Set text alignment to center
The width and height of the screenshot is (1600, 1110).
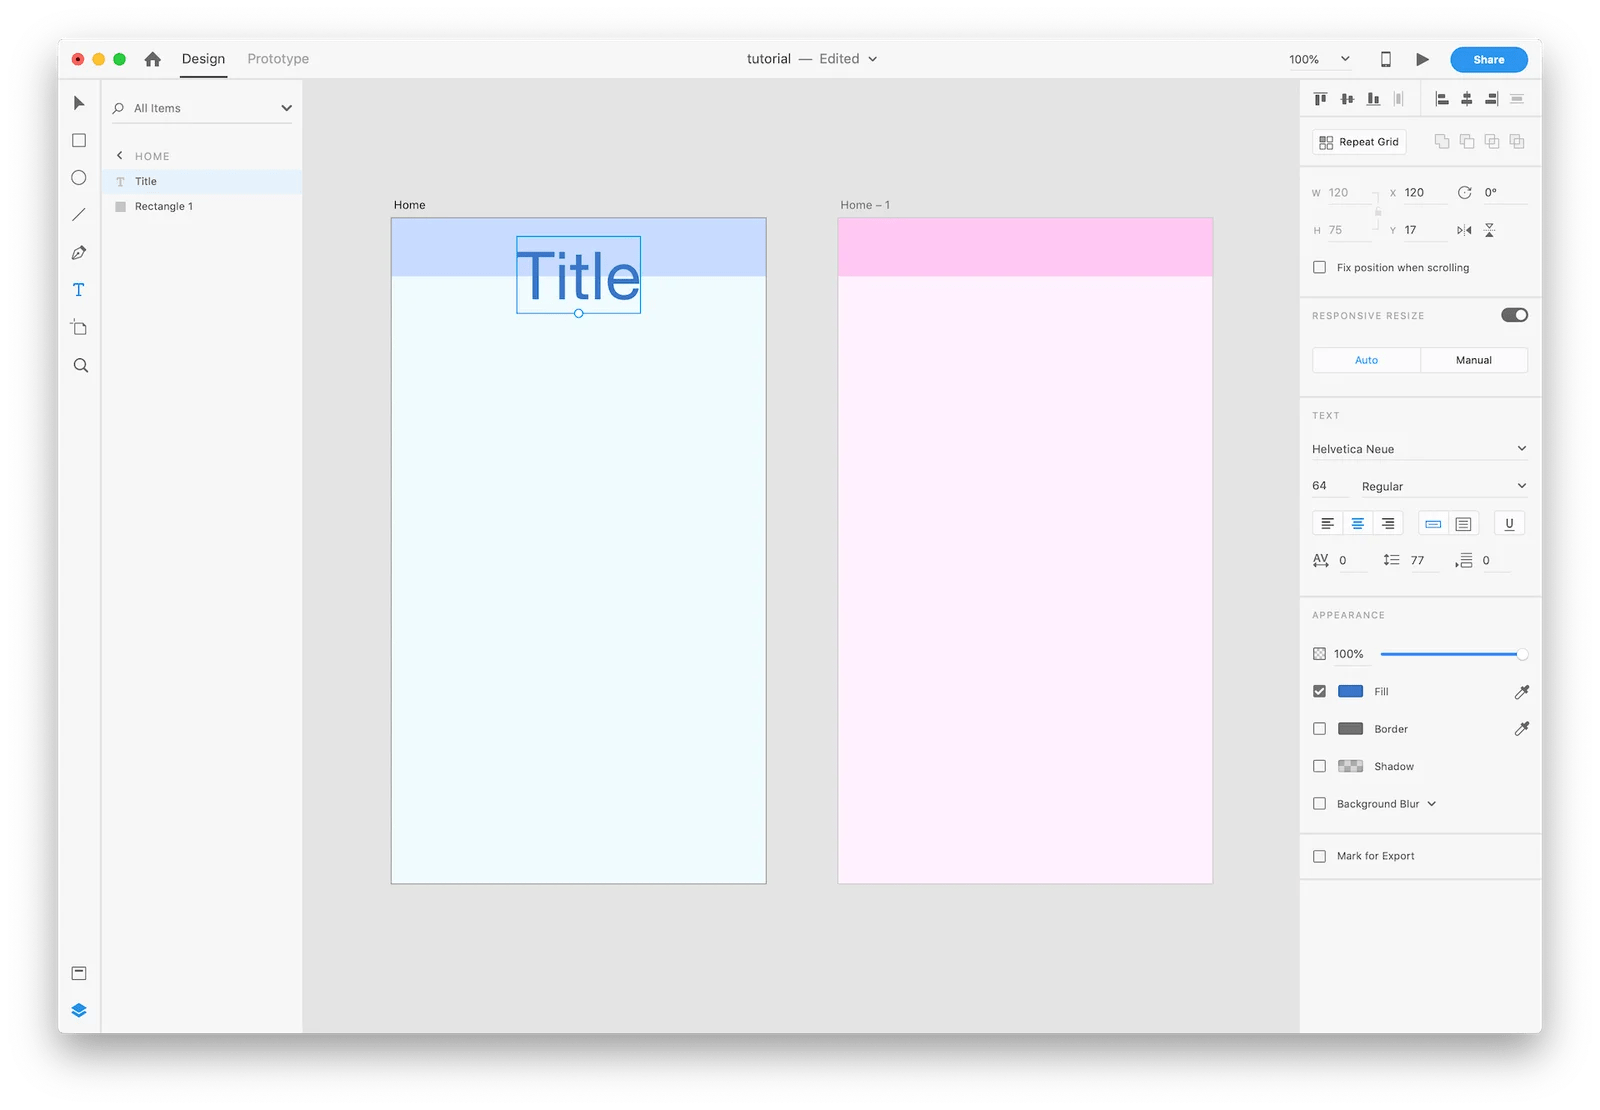1358,523
